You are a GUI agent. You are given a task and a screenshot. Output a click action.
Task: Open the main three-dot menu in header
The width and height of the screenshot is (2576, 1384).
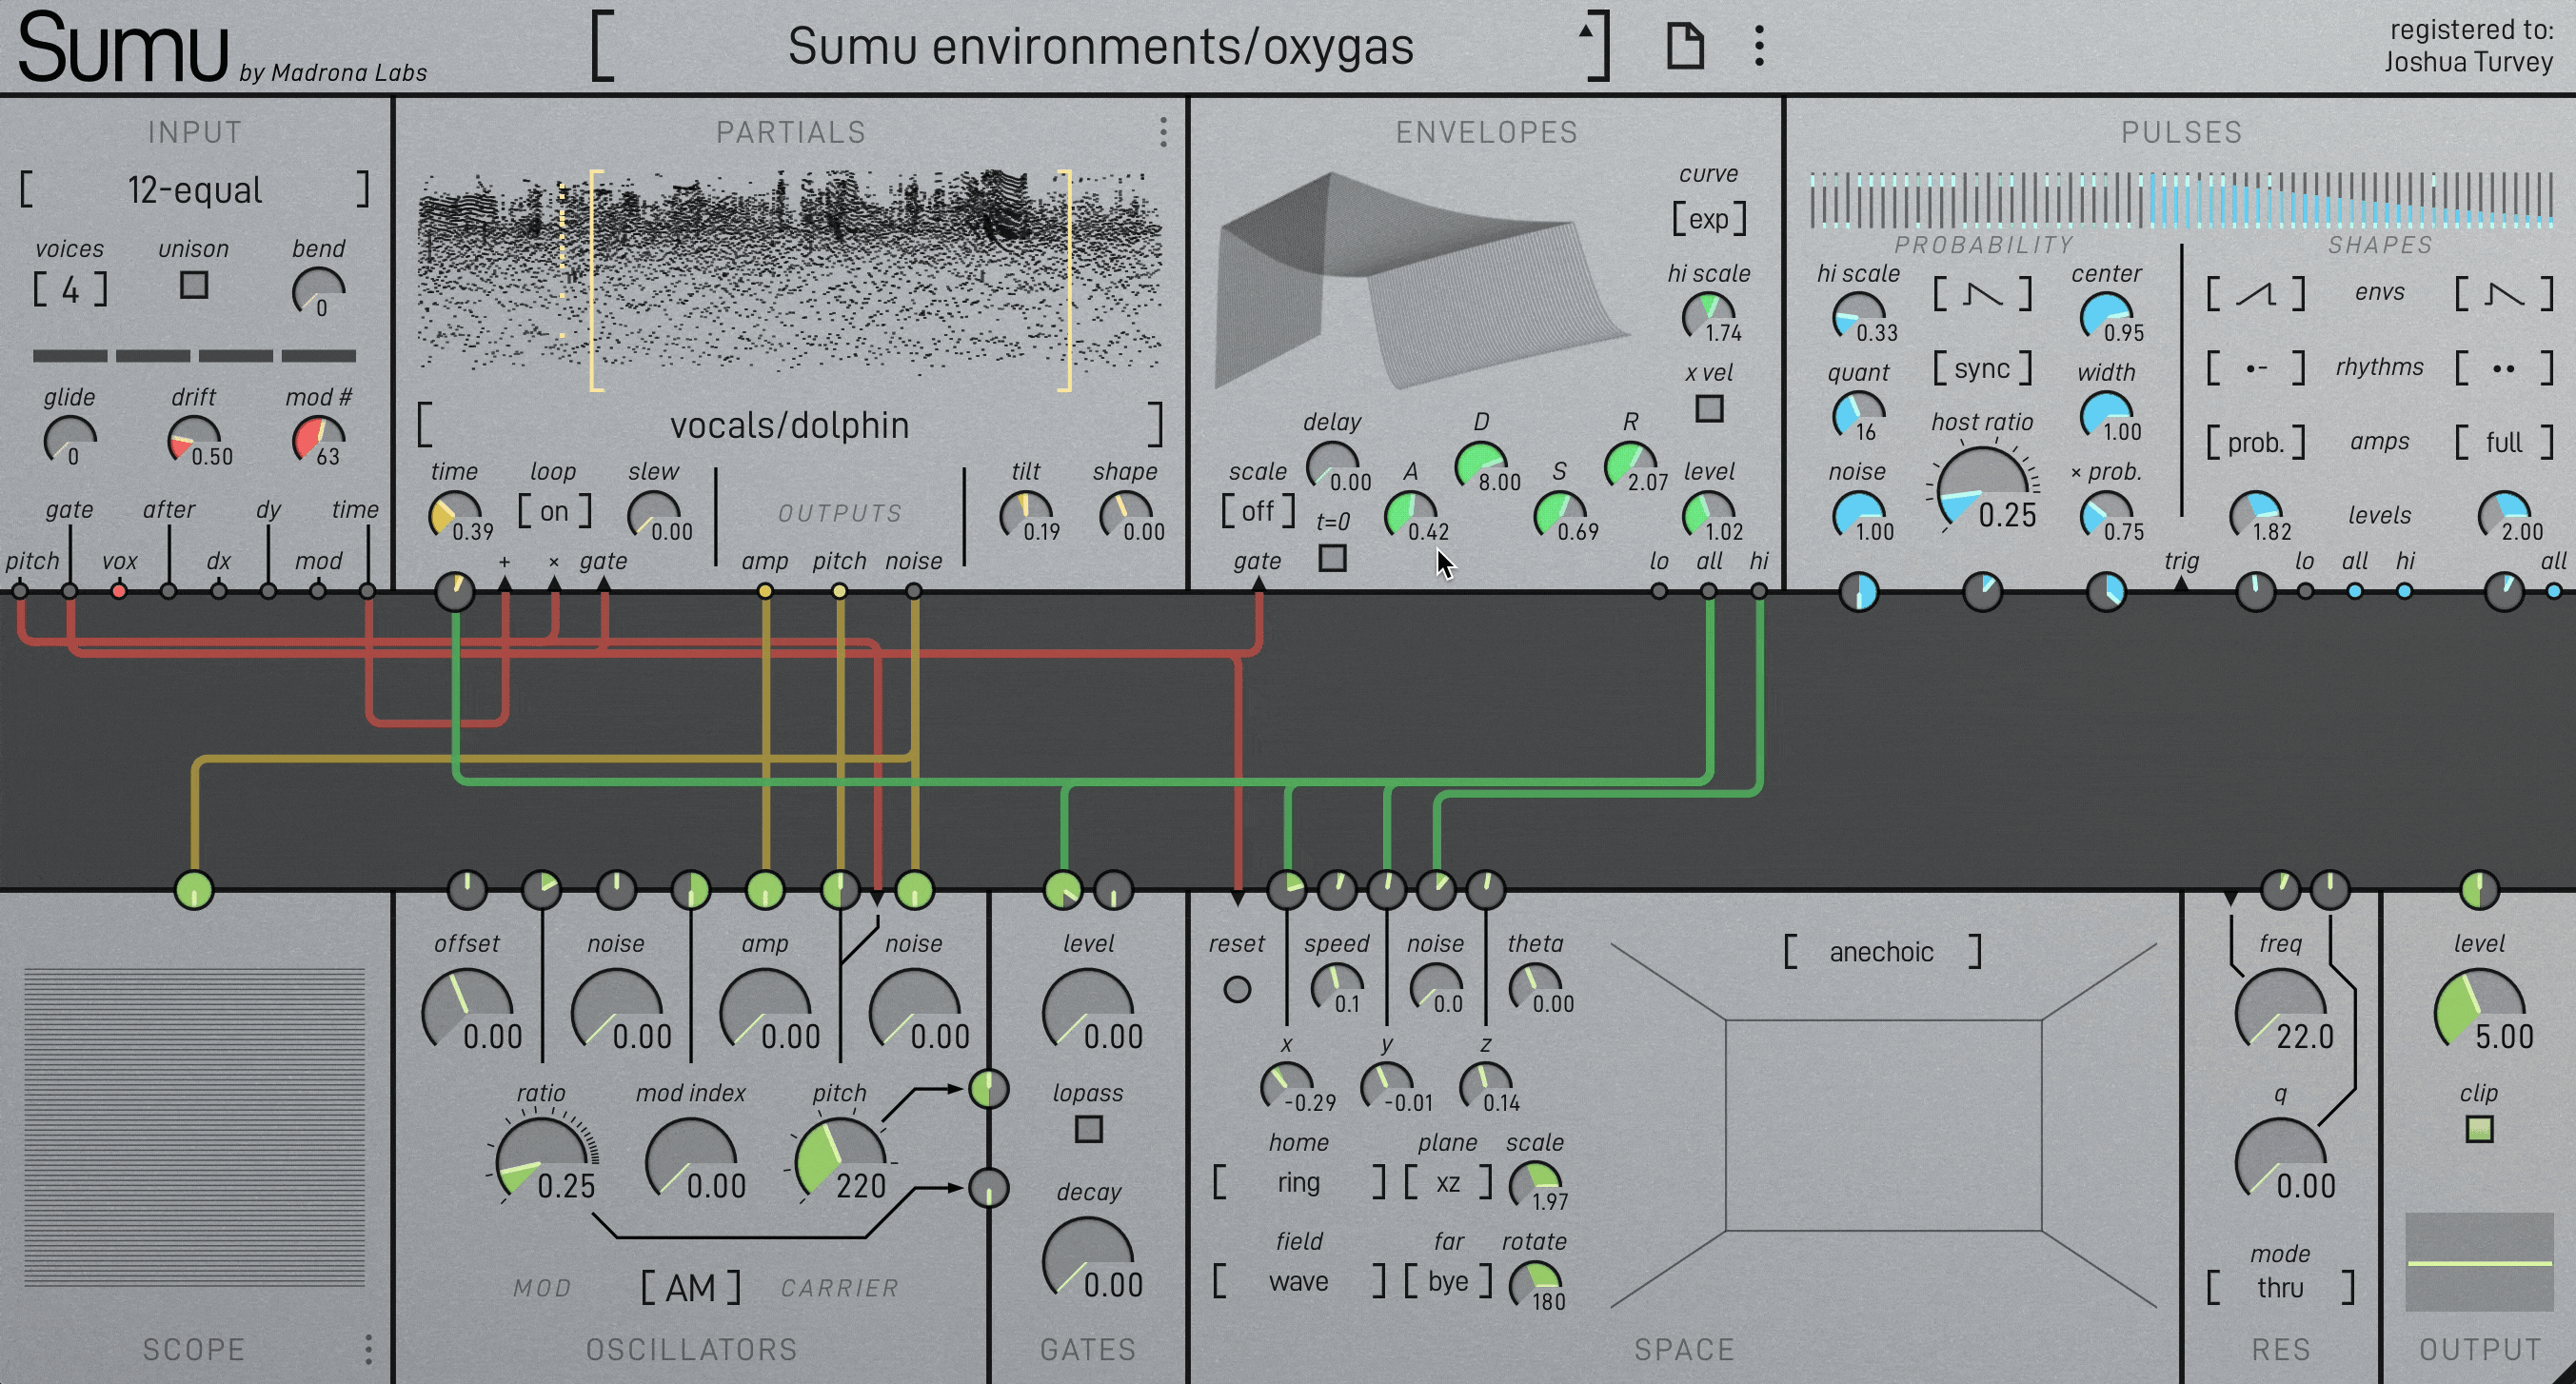coord(1759,46)
